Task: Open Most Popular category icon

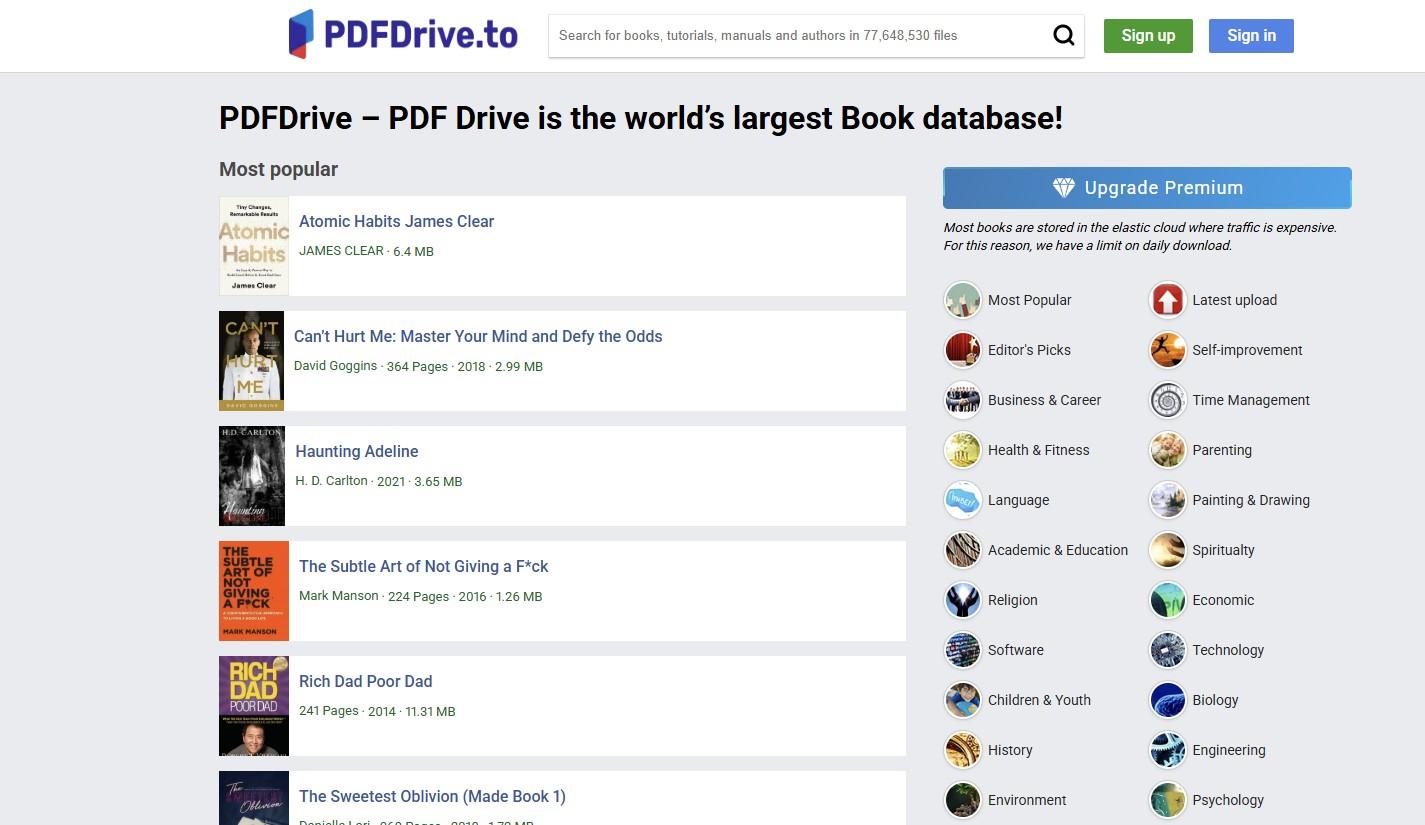Action: coord(963,300)
